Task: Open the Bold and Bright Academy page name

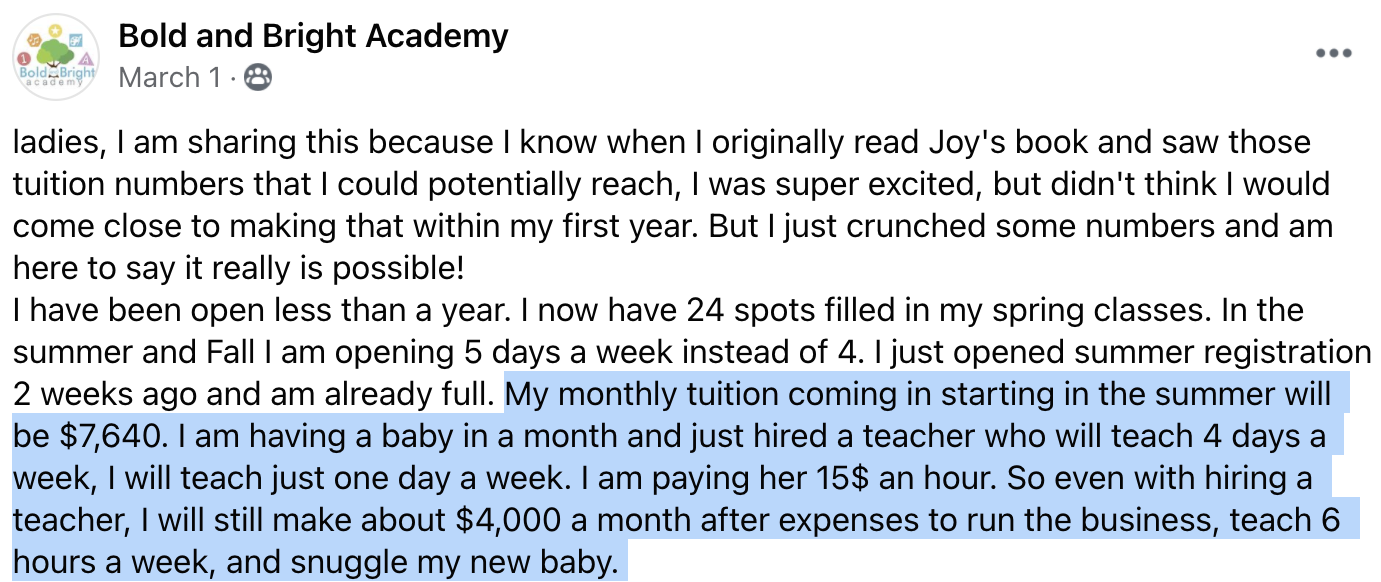Action: pos(313,36)
